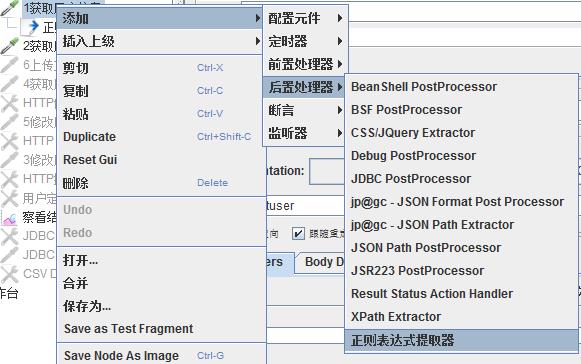Viewport: 581px width, 364px height.
Task: Click the field ending in tuser
Action: click(x=306, y=205)
